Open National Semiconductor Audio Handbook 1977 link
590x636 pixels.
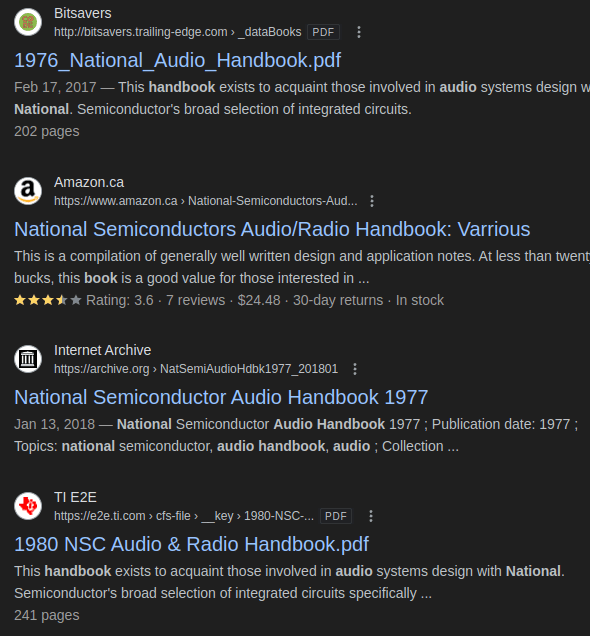coord(221,397)
